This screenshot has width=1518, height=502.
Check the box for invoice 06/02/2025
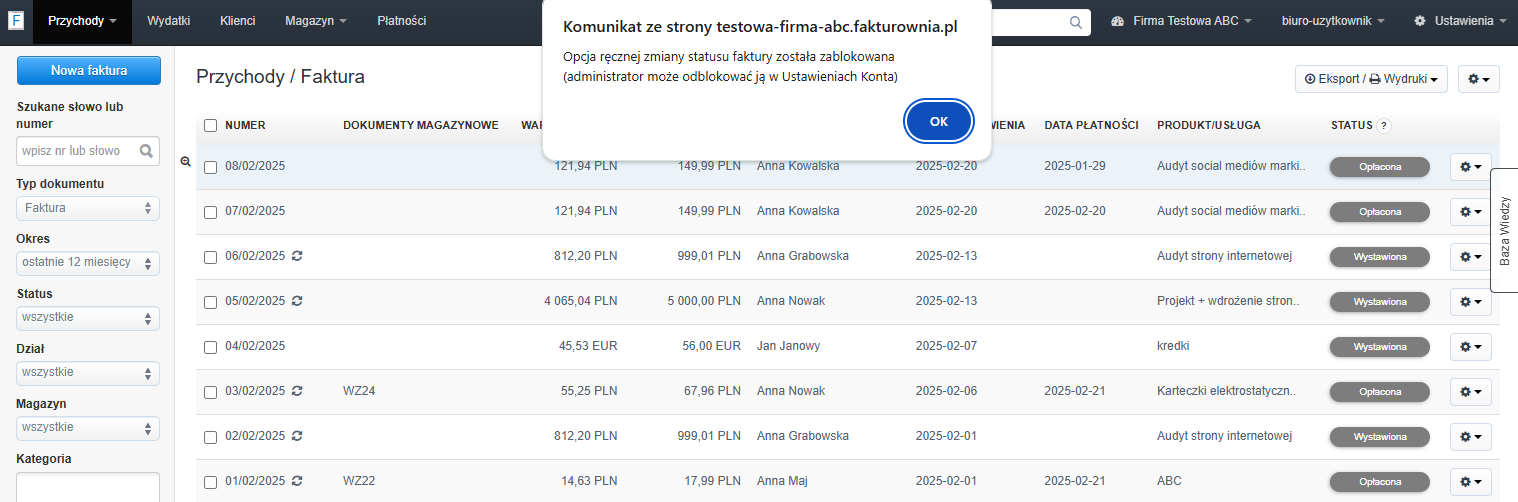click(210, 257)
